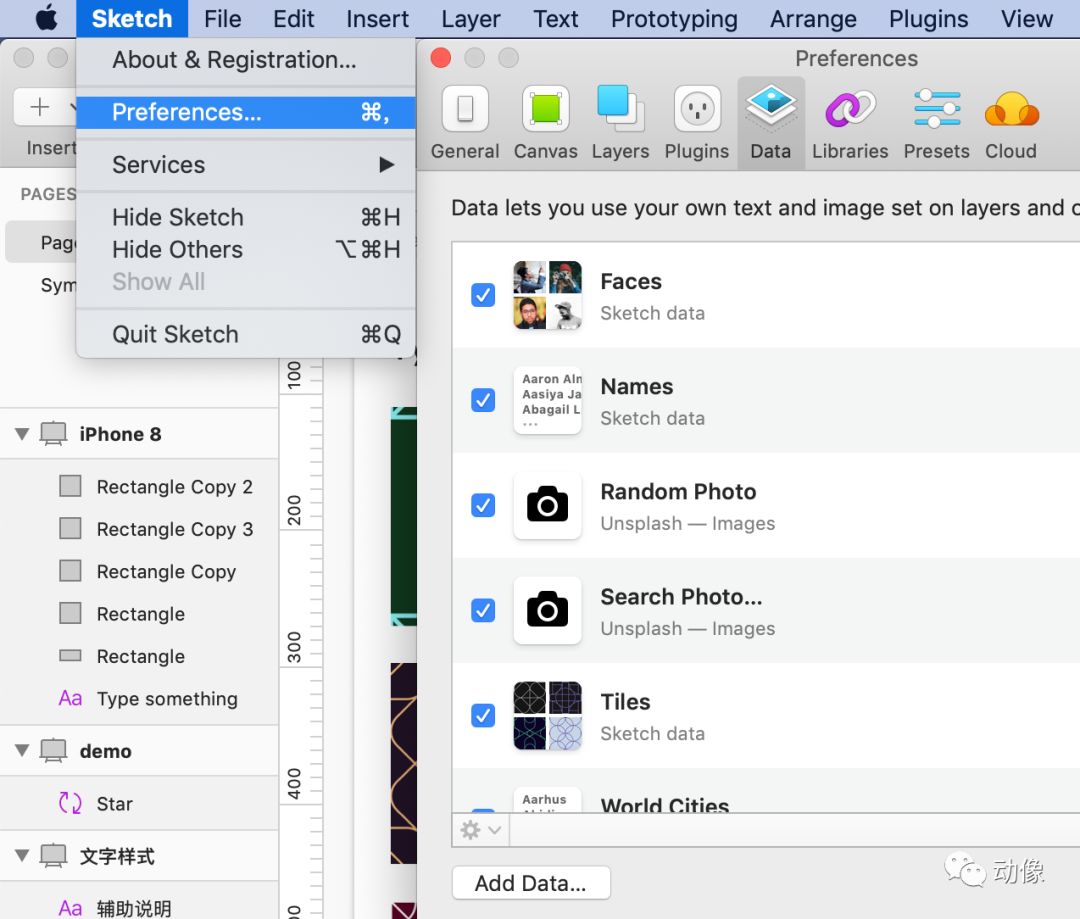
Task: Click the Random Photo camera icon
Action: coord(548,505)
